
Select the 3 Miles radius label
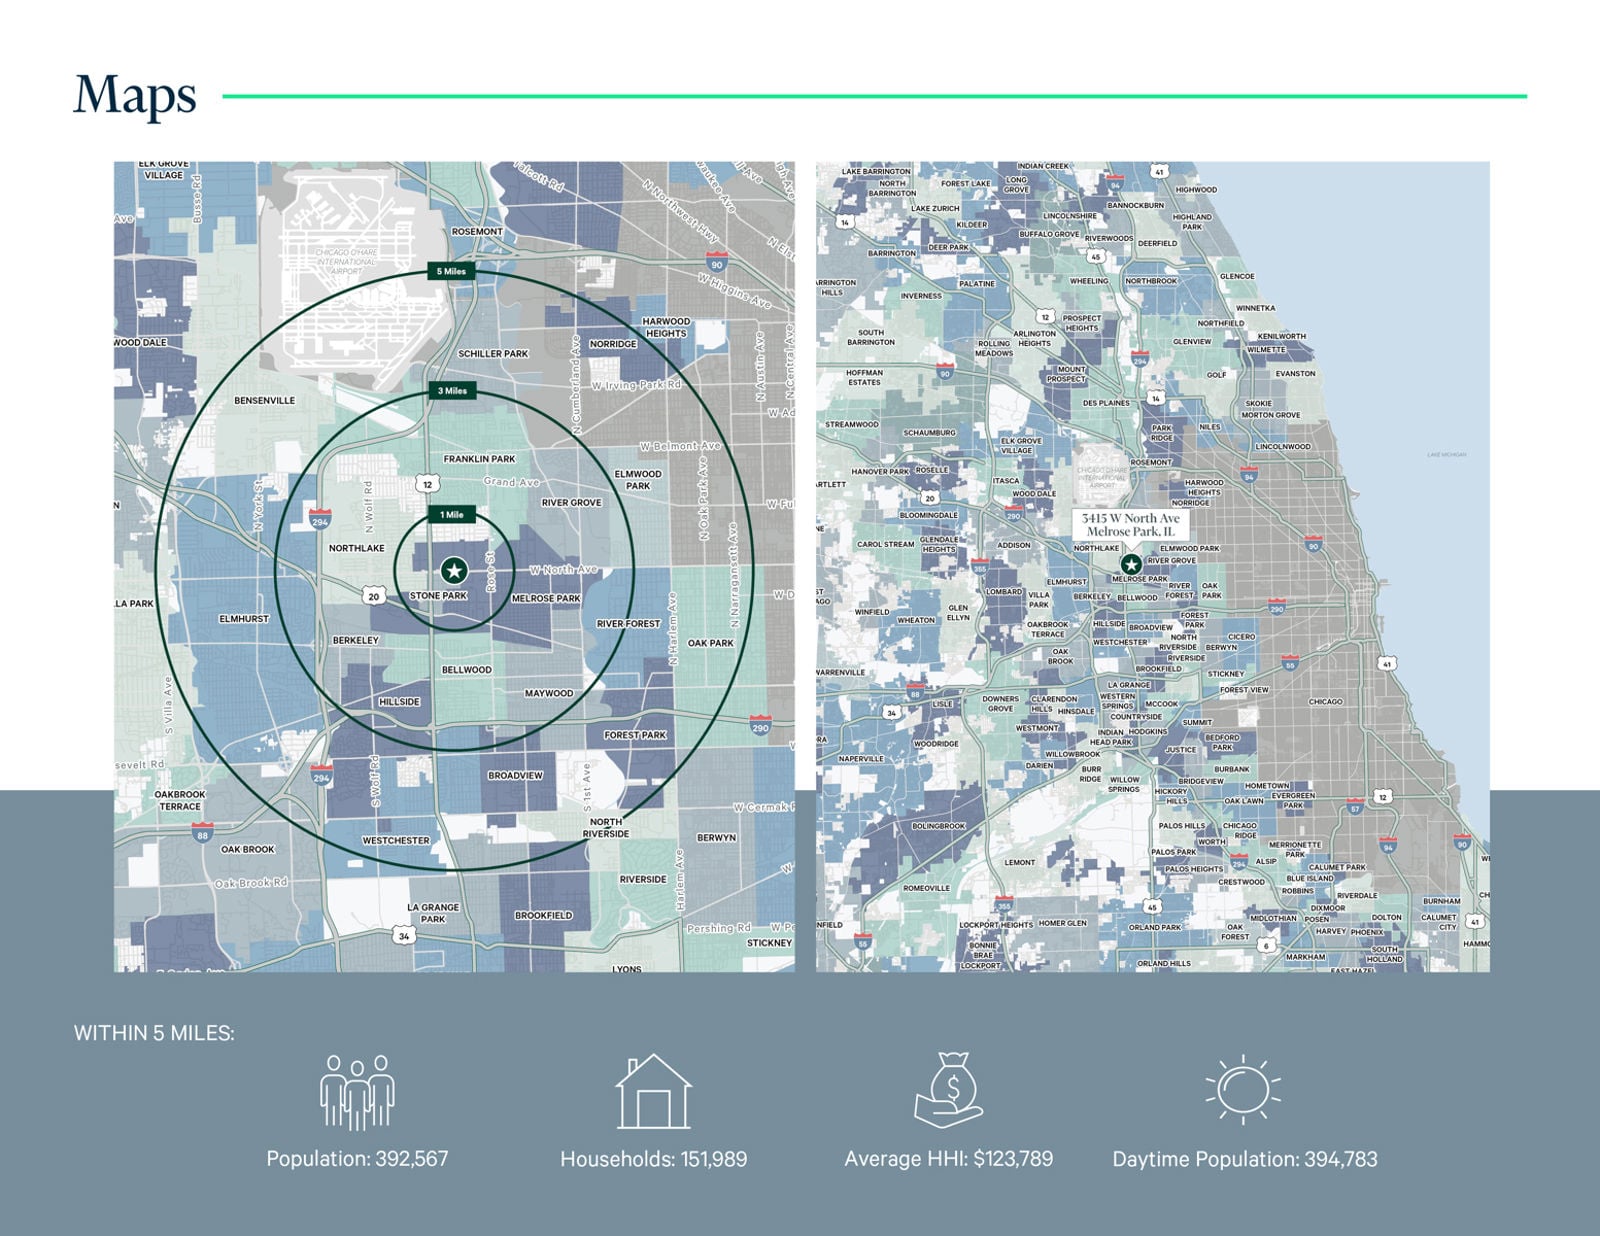tap(452, 391)
